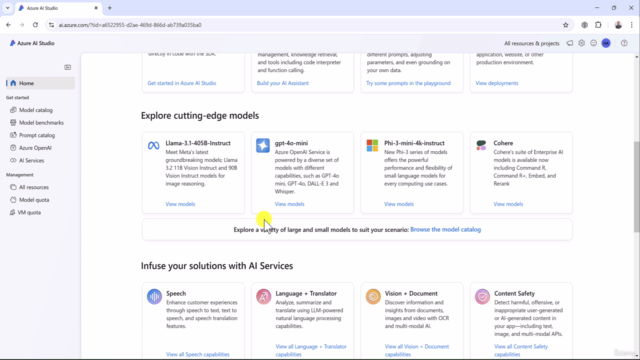The image size is (640, 360).
Task: Close the Azure AI Studio tab
Action: point(96,8)
